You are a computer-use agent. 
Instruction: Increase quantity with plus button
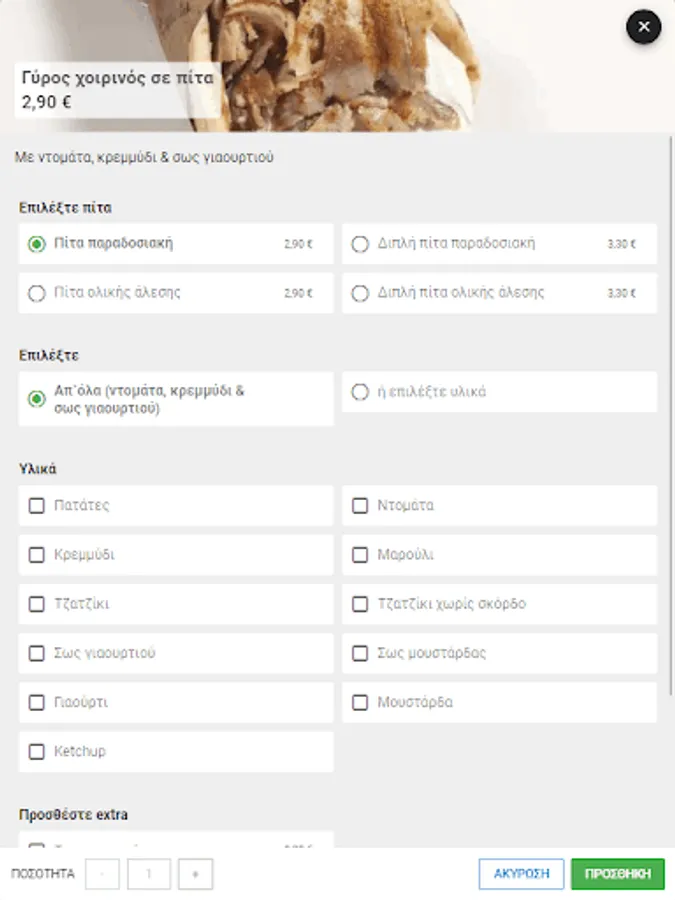195,874
